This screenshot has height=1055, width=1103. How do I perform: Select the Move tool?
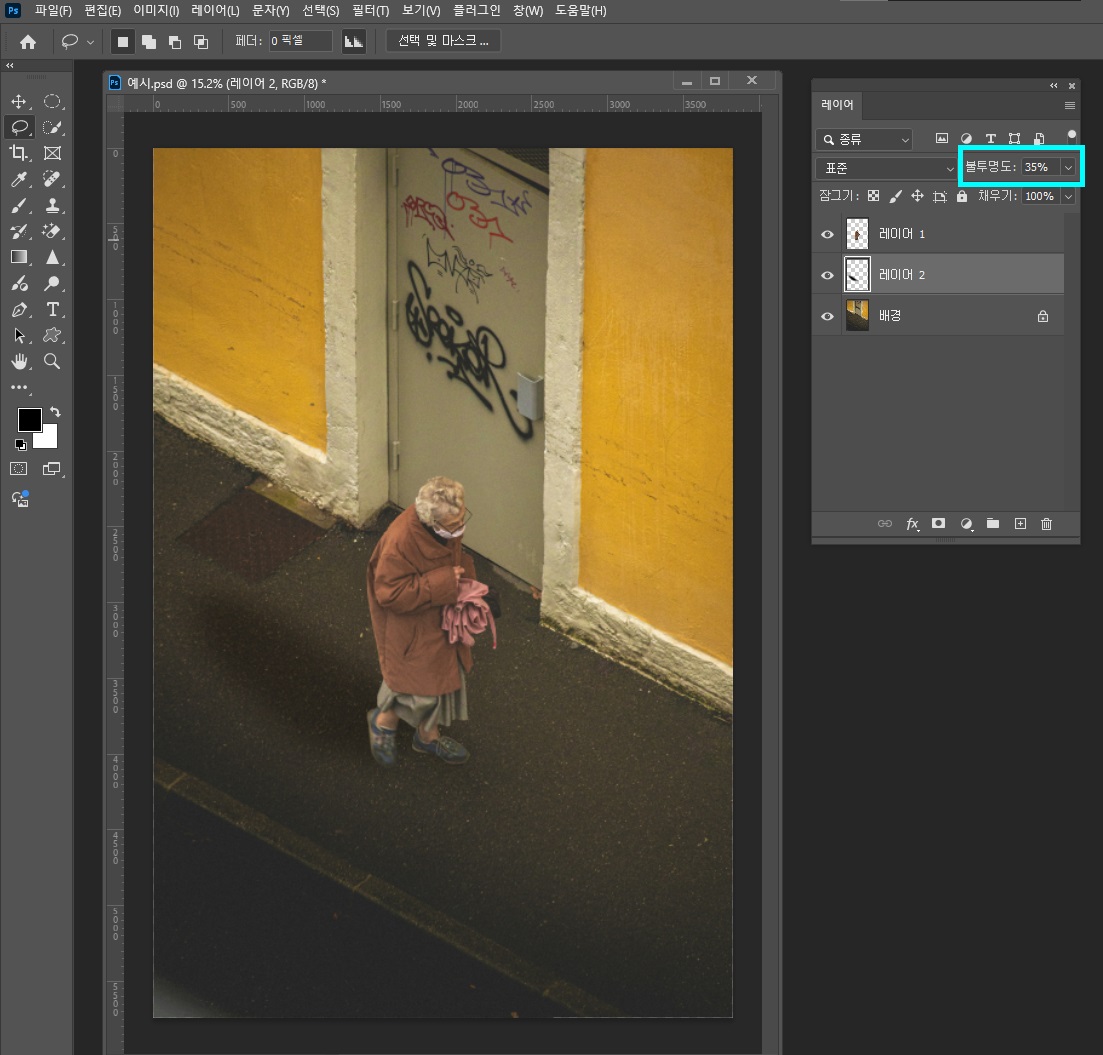pos(19,101)
